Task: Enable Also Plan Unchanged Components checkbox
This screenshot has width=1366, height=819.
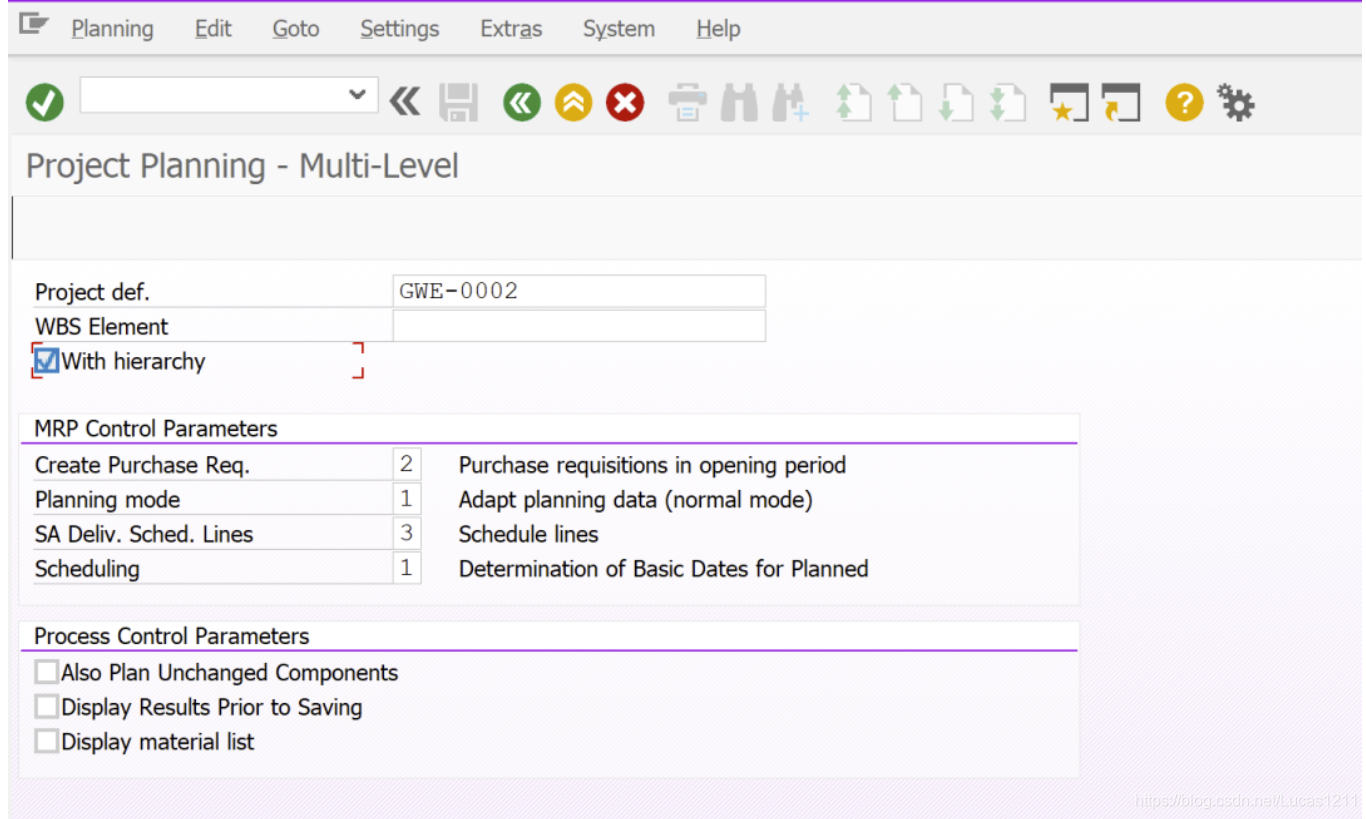Action: [46, 672]
